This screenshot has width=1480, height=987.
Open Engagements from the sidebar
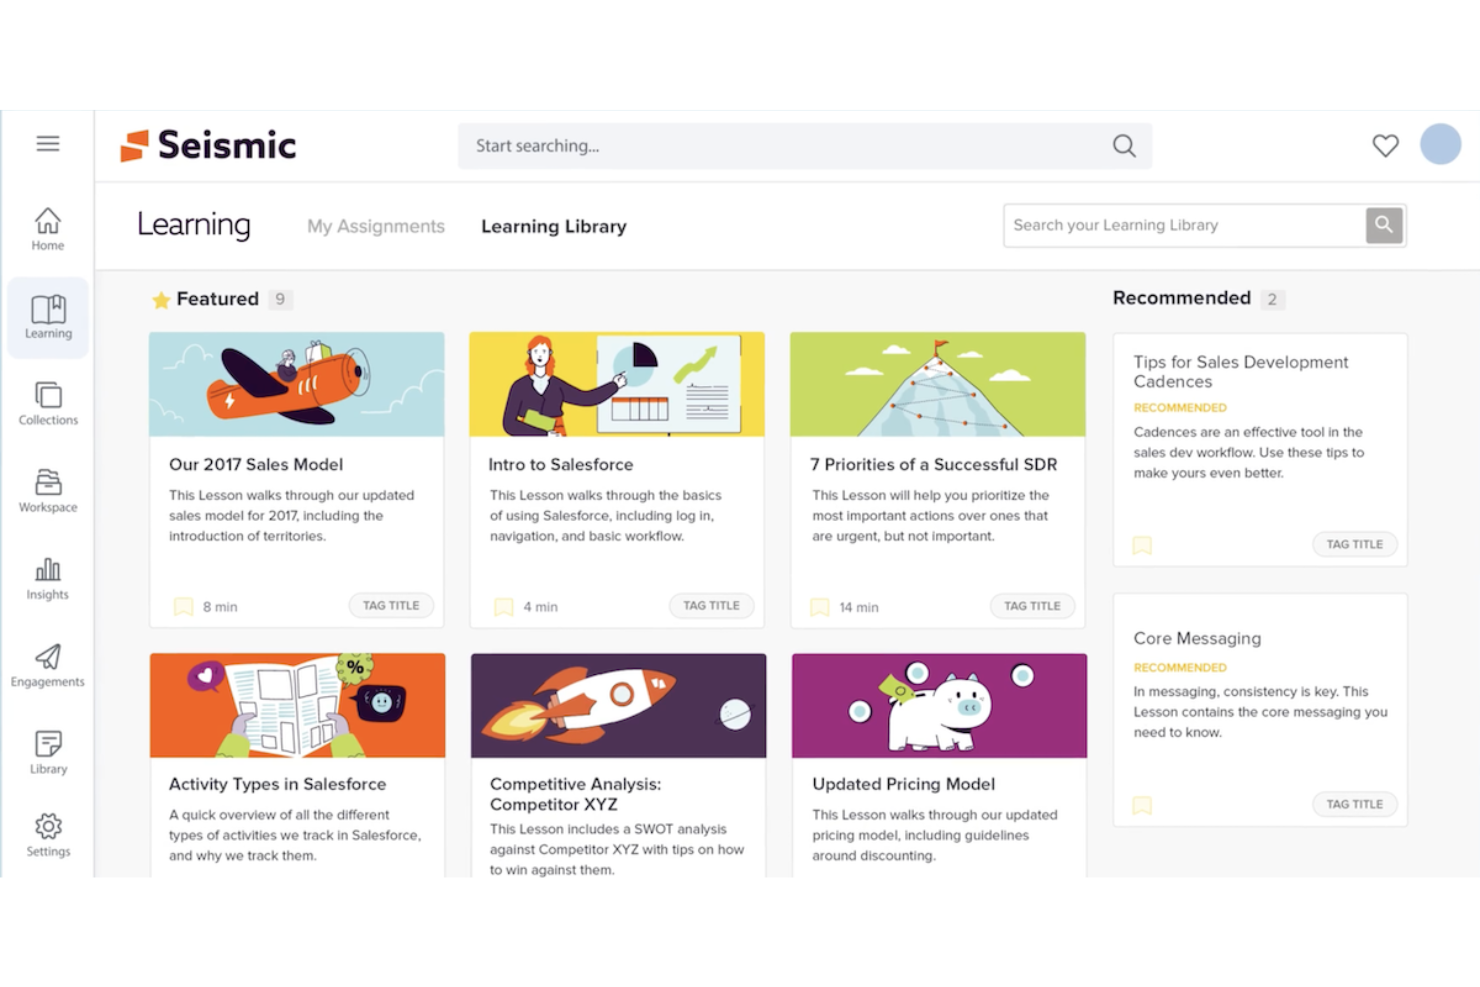tap(47, 665)
